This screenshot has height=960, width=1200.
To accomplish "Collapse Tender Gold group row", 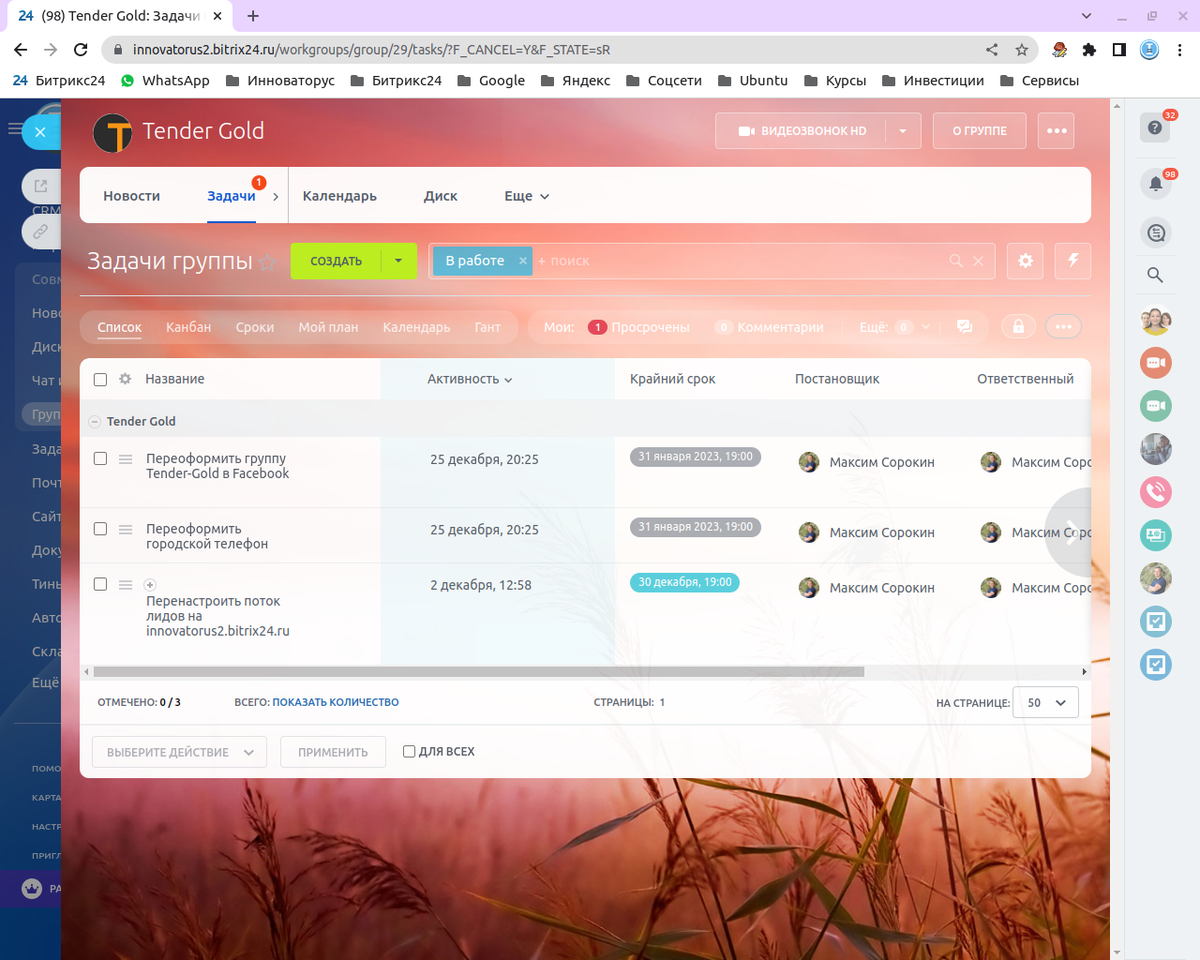I will pos(94,422).
